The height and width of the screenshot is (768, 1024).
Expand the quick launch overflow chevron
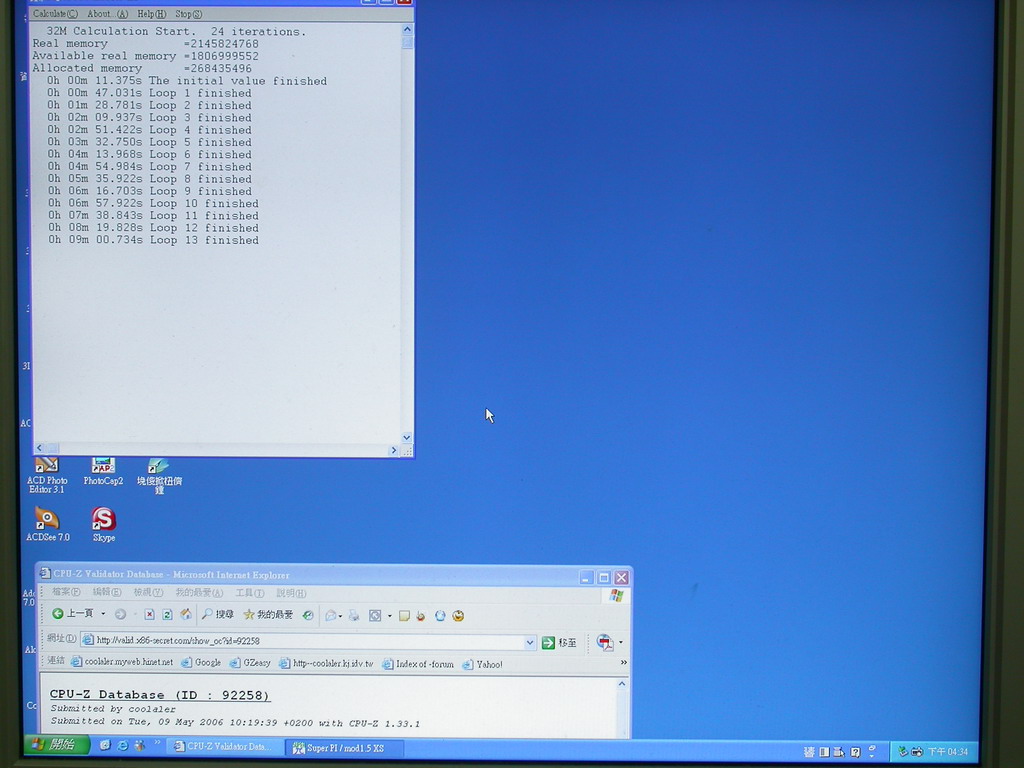click(157, 743)
